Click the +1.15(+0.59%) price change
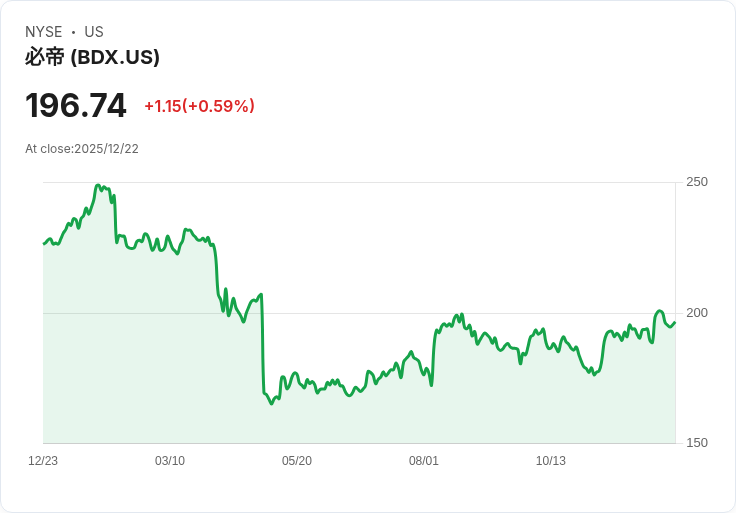 [x=199, y=106]
